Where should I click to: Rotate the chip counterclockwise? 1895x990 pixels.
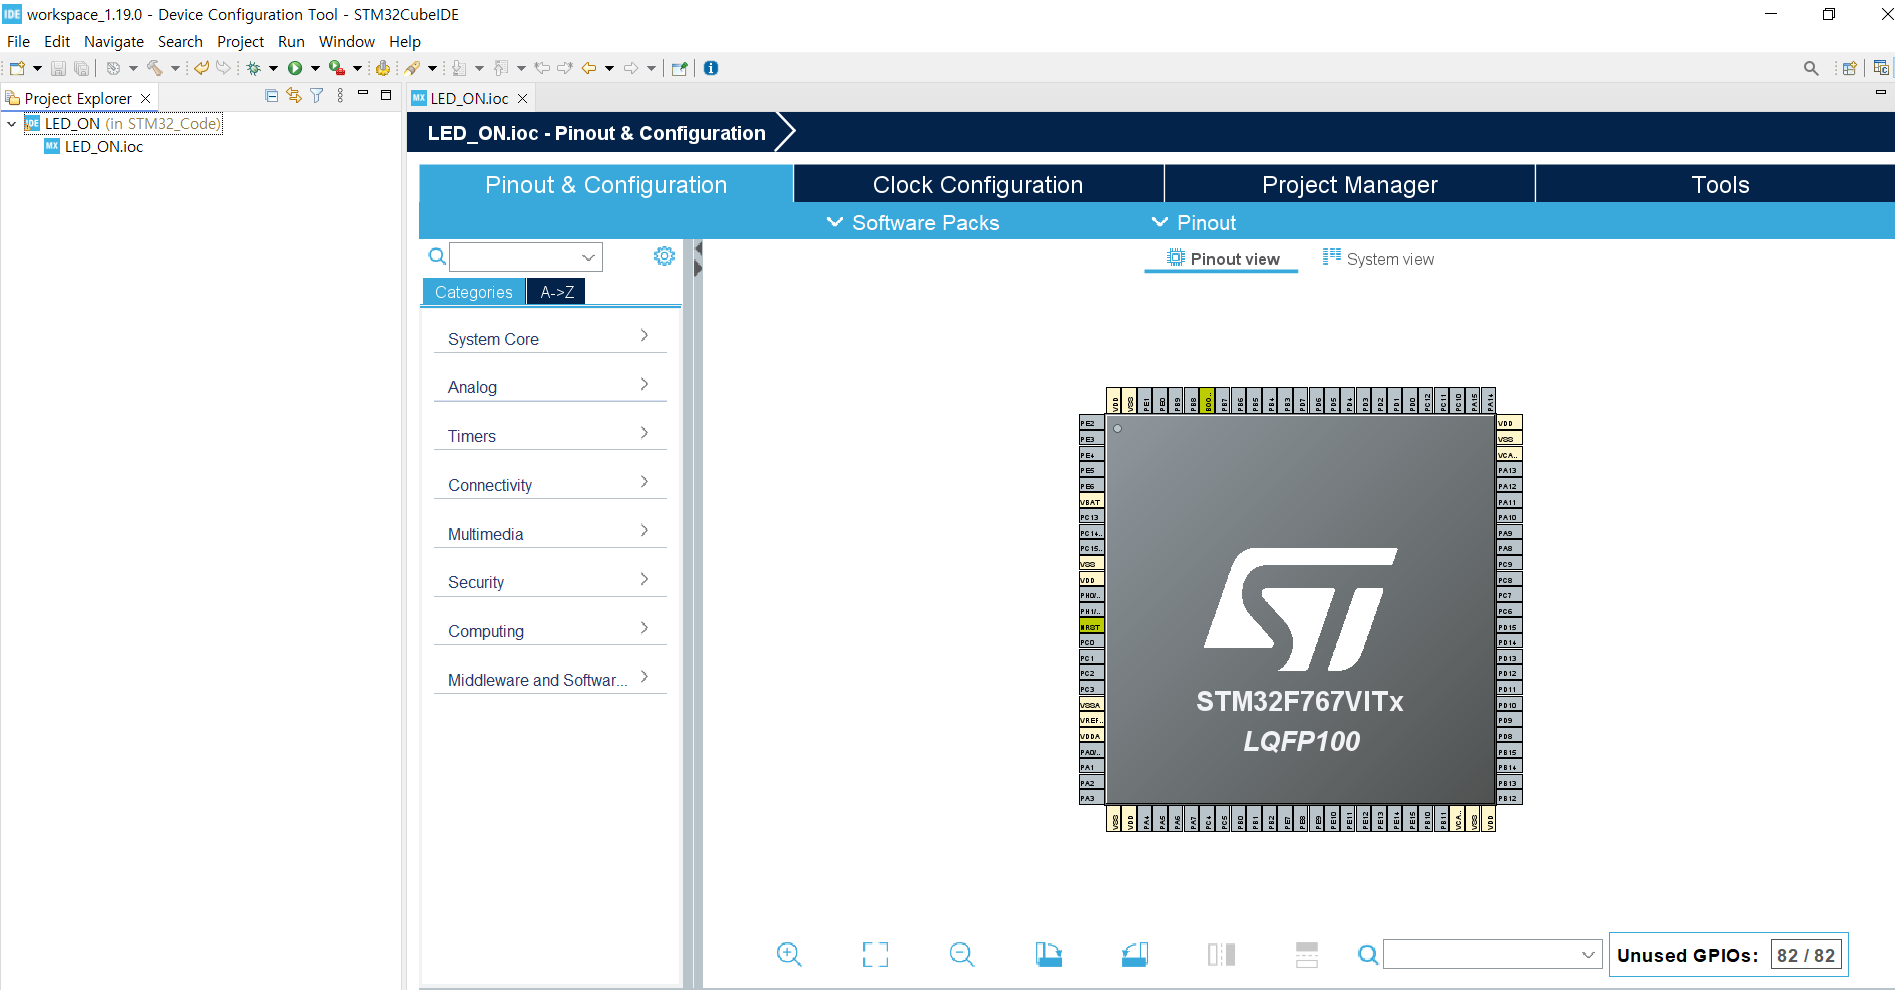point(1135,954)
